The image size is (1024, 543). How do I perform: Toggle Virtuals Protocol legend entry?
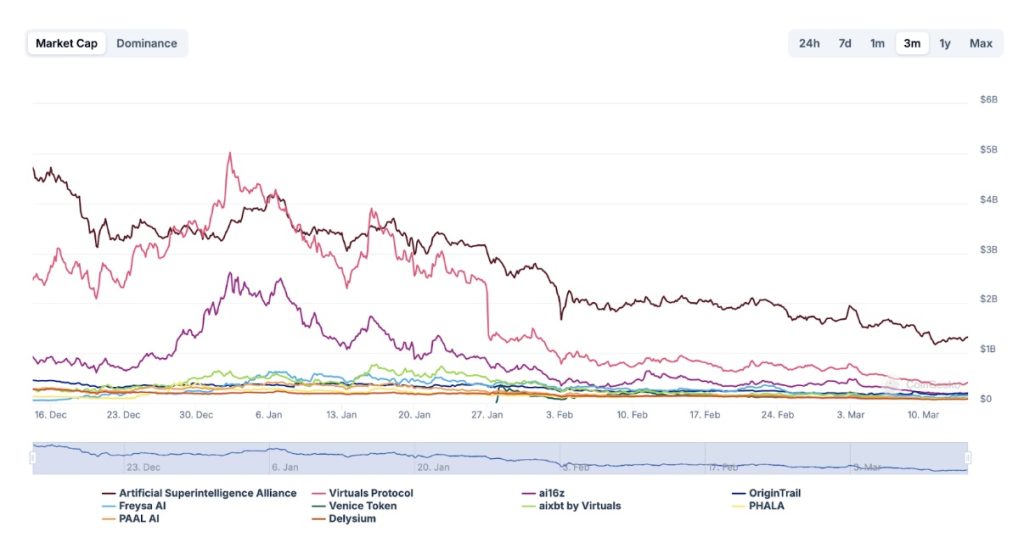(x=362, y=493)
